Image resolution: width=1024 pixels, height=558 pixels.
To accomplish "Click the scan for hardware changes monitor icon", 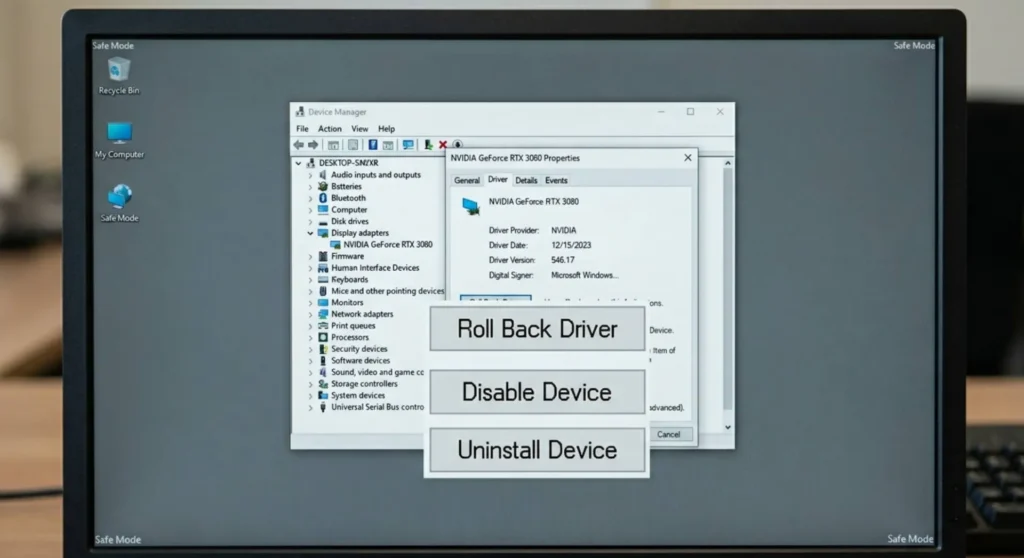I will [408, 145].
